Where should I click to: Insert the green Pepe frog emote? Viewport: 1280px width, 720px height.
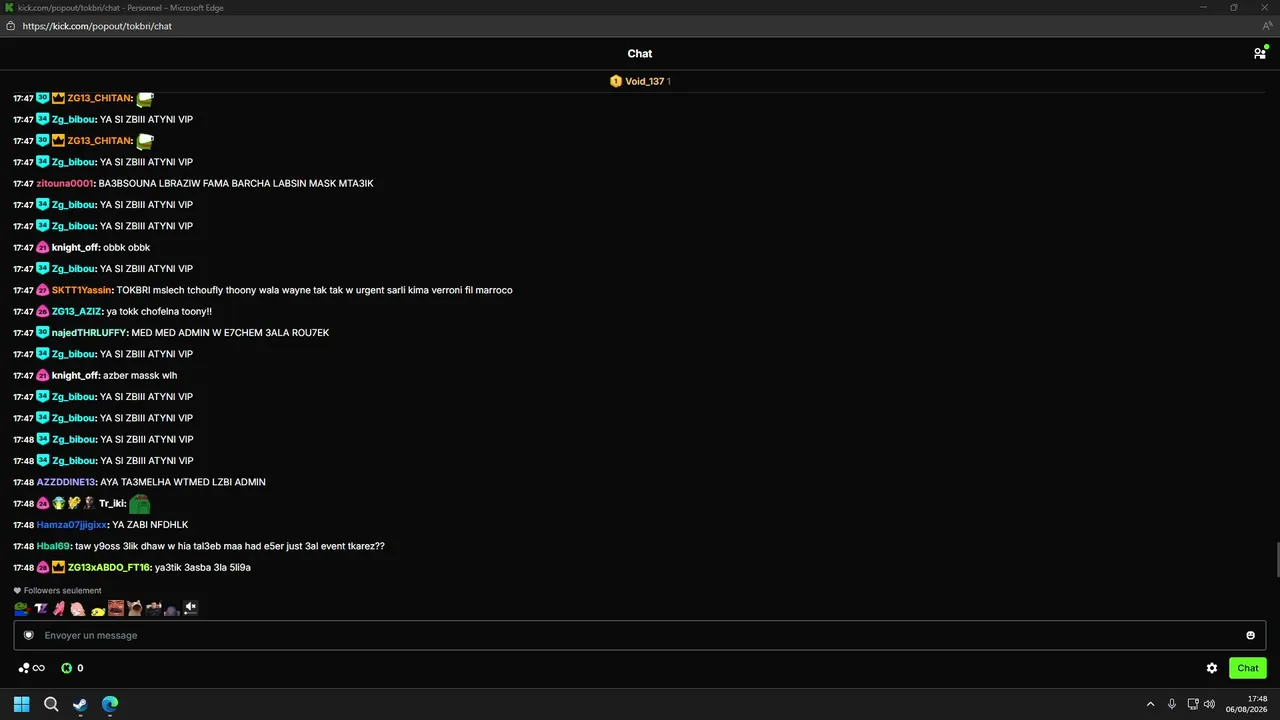21,608
